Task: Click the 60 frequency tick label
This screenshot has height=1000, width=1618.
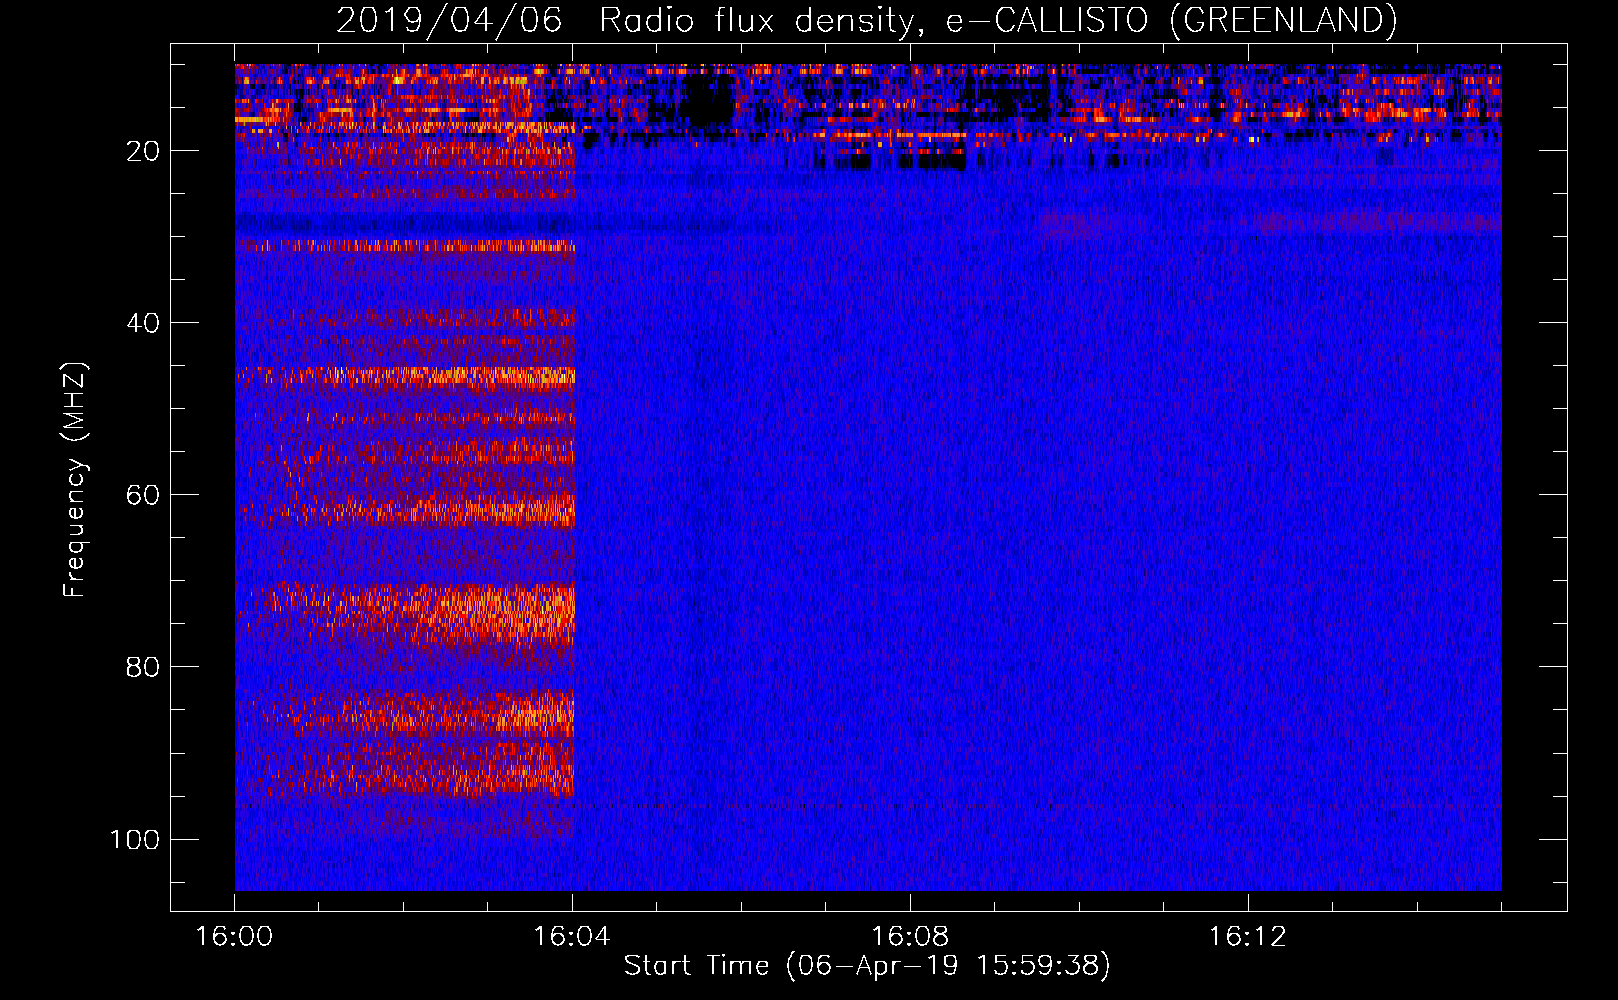Action: point(143,495)
